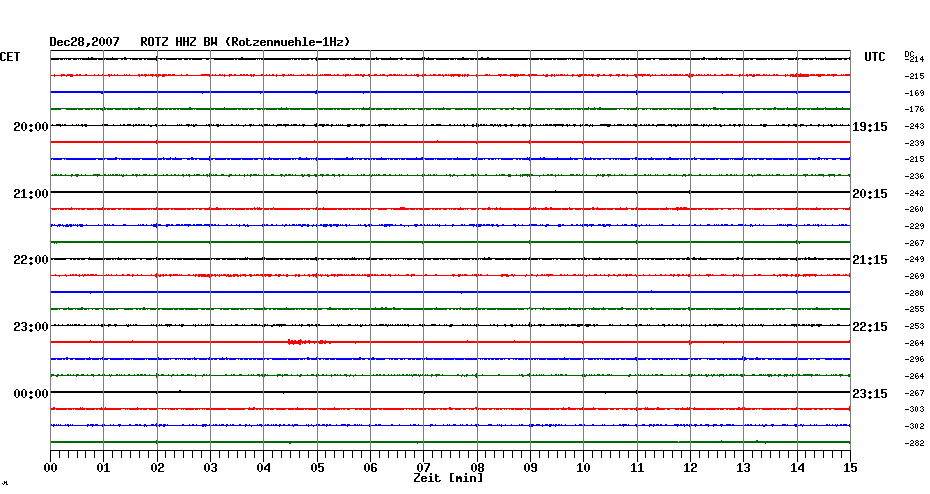Click the 00:00 CET time label

tap(31, 394)
